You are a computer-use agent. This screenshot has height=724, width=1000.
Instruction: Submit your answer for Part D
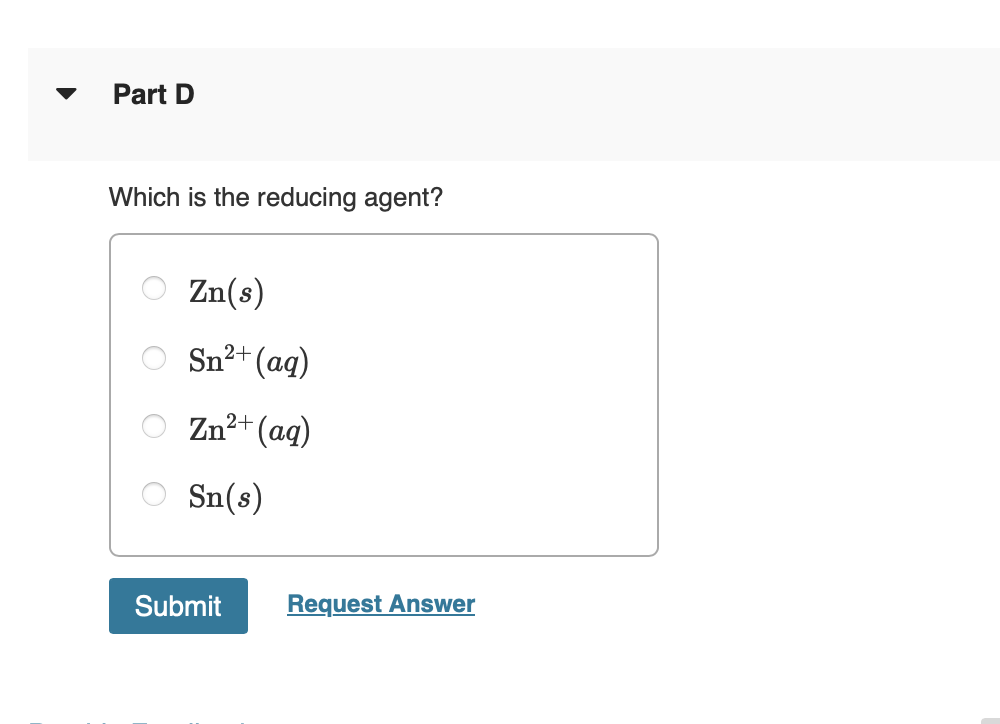coord(178,605)
